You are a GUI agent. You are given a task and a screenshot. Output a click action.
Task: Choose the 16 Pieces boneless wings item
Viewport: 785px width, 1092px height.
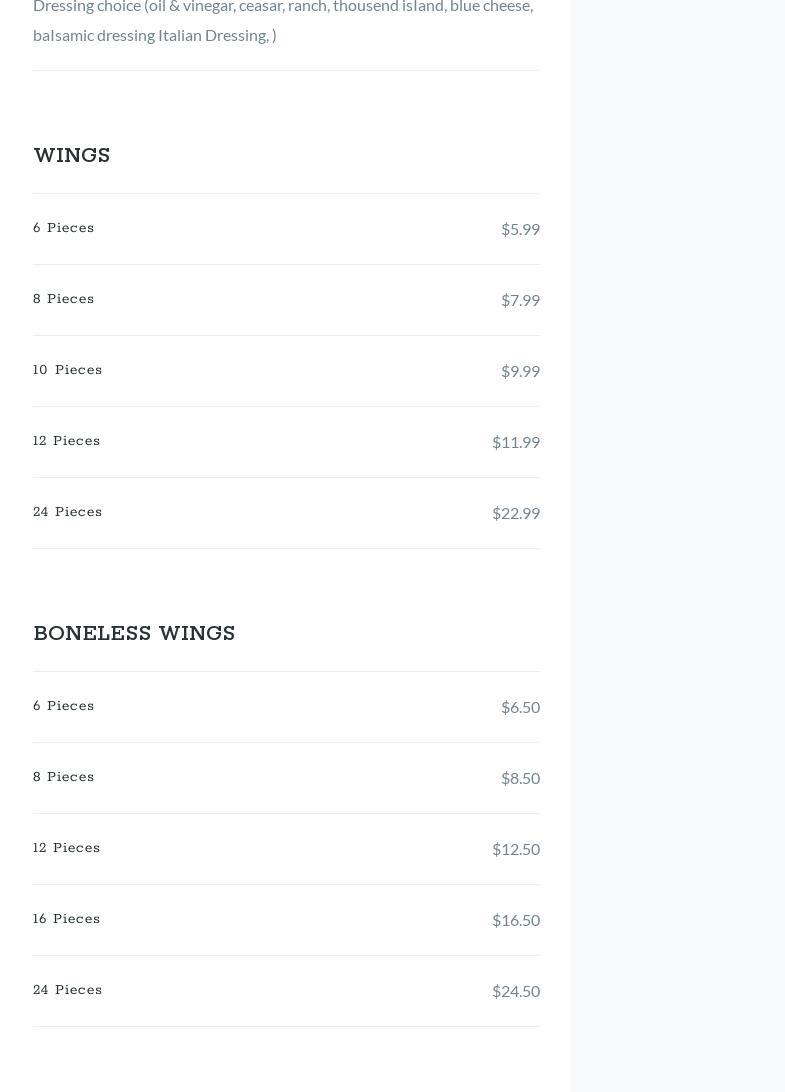coord(67,919)
